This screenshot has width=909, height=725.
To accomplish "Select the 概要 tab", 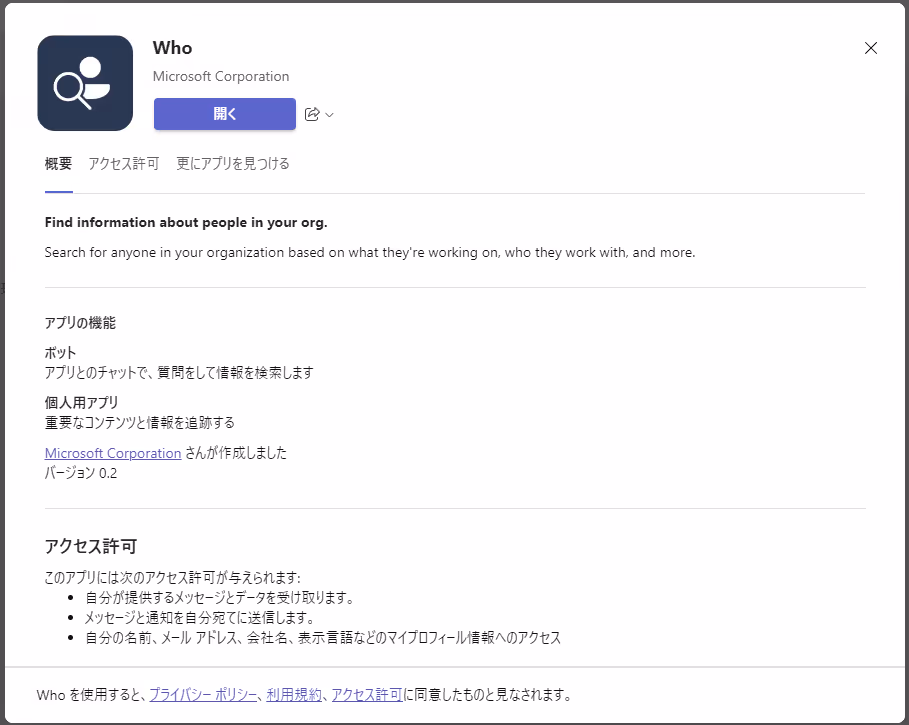I will (59, 163).
